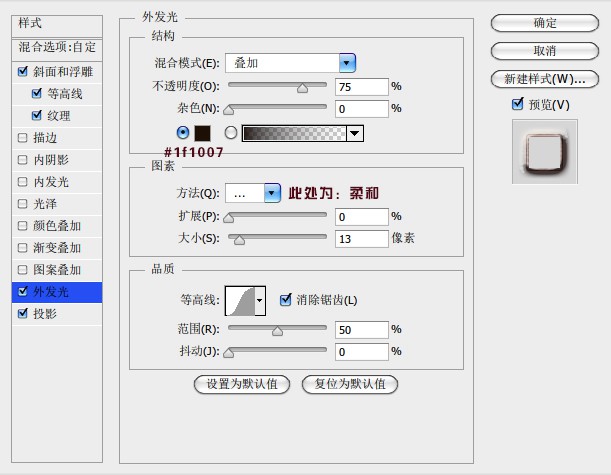Click the range value field showing 50
Viewport: 611px width, 475px height.
(x=362, y=330)
